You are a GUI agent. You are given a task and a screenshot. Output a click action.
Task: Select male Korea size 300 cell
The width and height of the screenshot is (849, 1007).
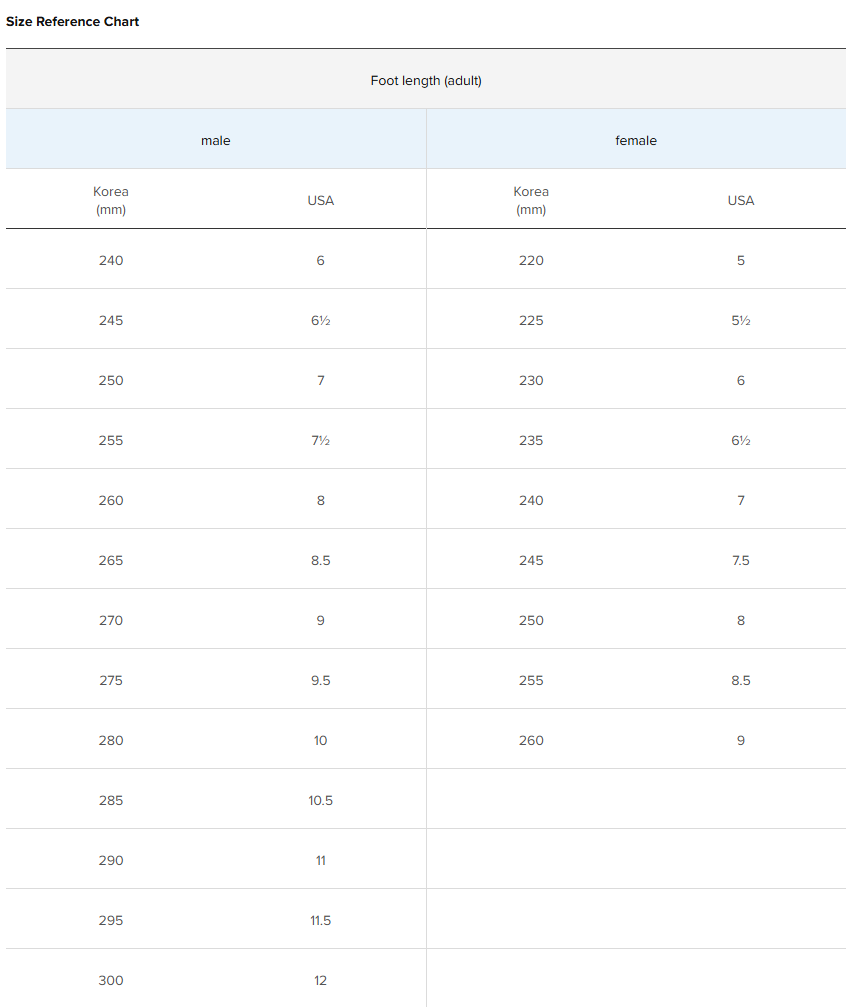point(111,980)
